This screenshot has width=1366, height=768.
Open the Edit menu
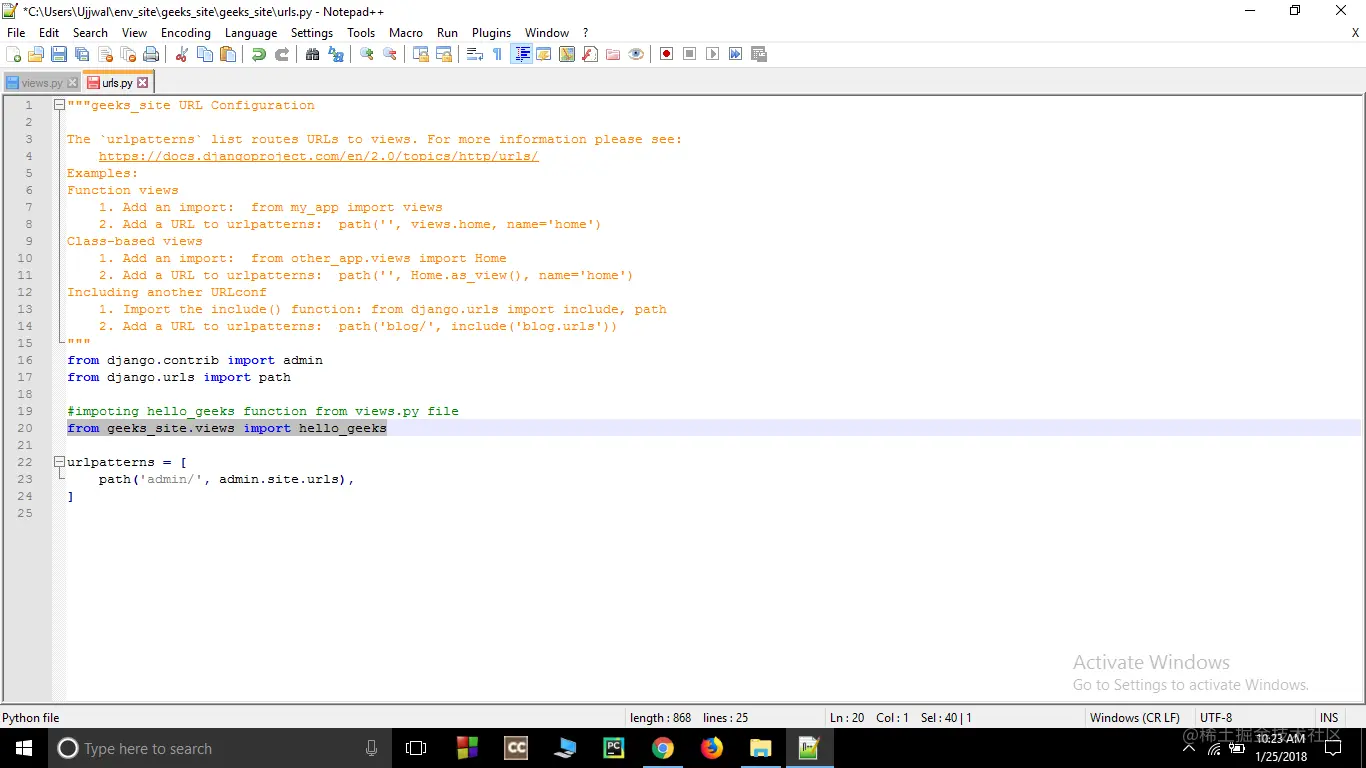(x=49, y=33)
